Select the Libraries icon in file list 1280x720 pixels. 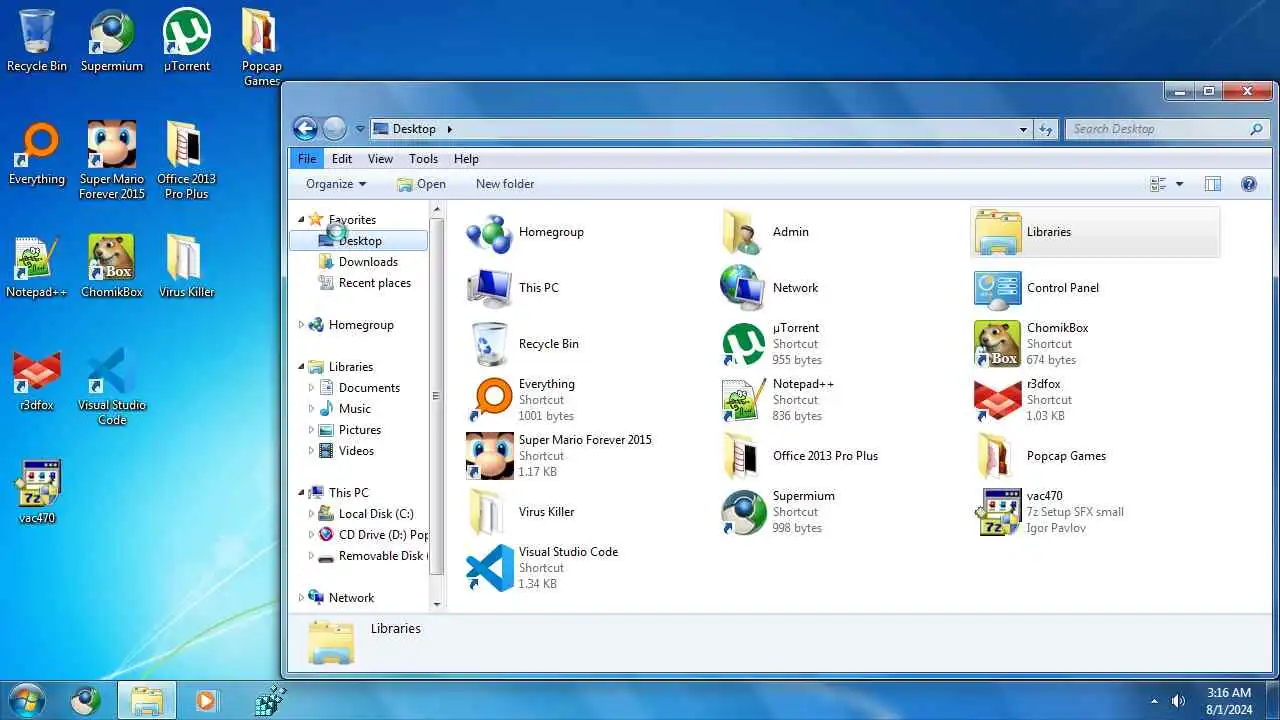tap(998, 232)
